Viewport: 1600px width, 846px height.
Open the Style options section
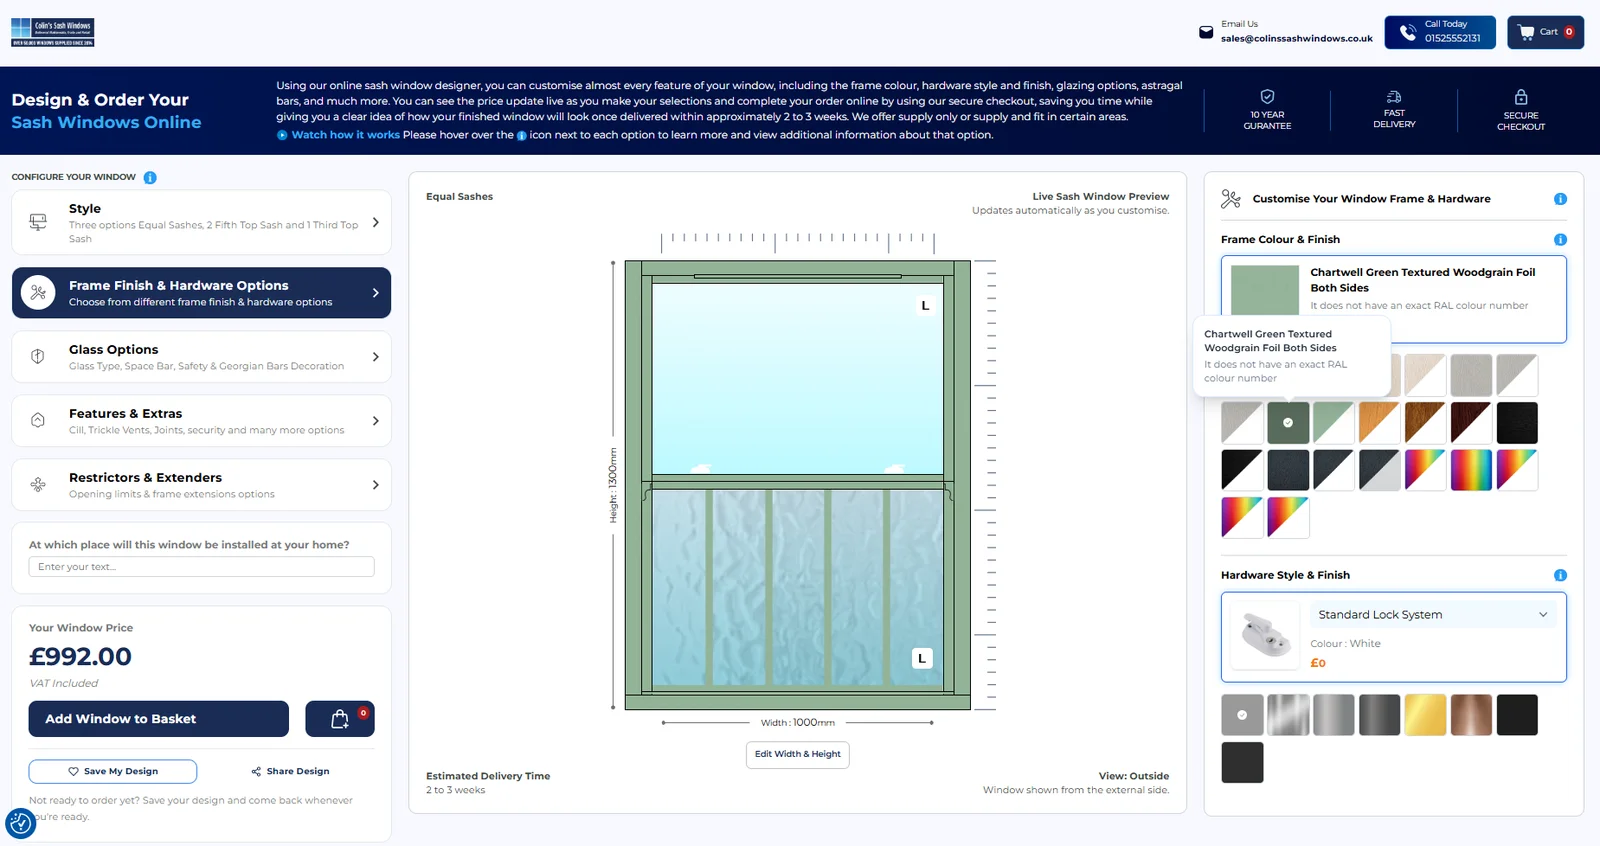tap(201, 222)
